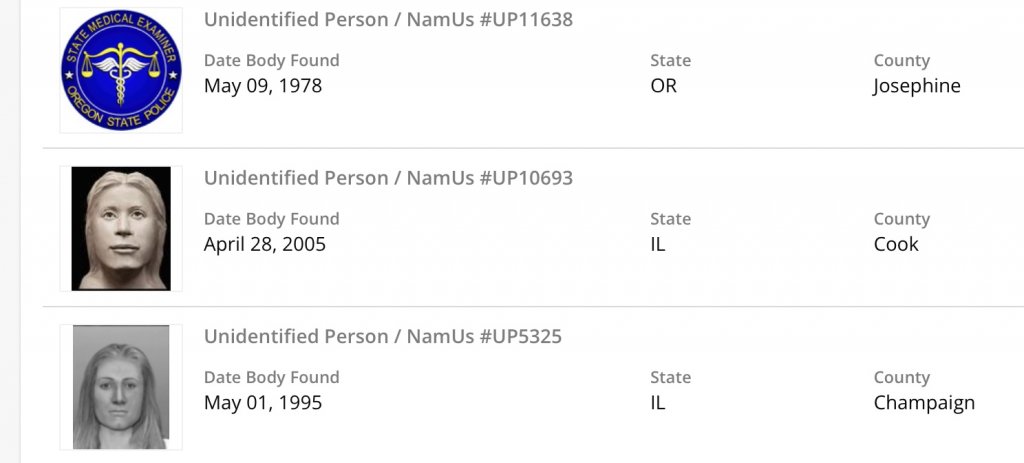Open the facial reconstruction thumbnail for UP10693
Image resolution: width=1024 pixels, height=463 pixels.
(121, 229)
